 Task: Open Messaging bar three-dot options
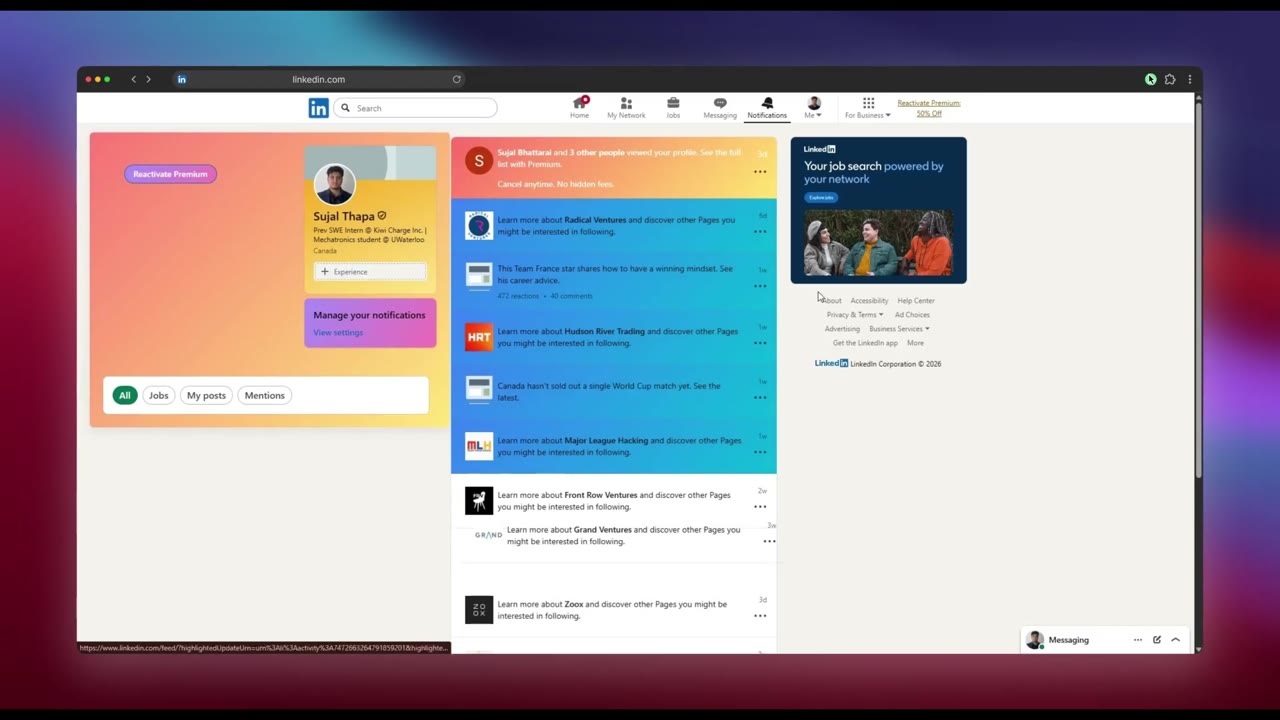1138,640
